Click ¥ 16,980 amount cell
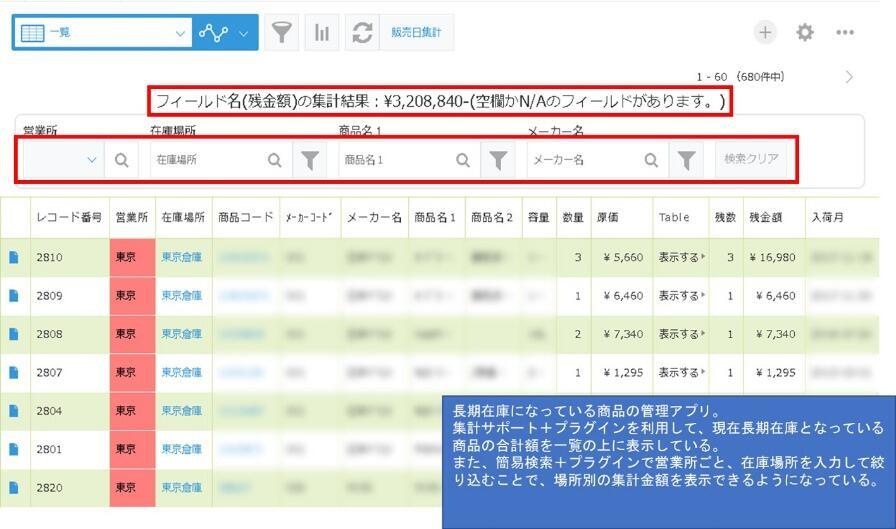 pos(774,257)
